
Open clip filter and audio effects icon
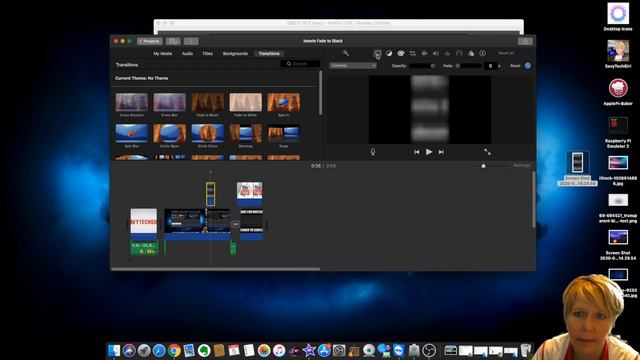[471, 53]
